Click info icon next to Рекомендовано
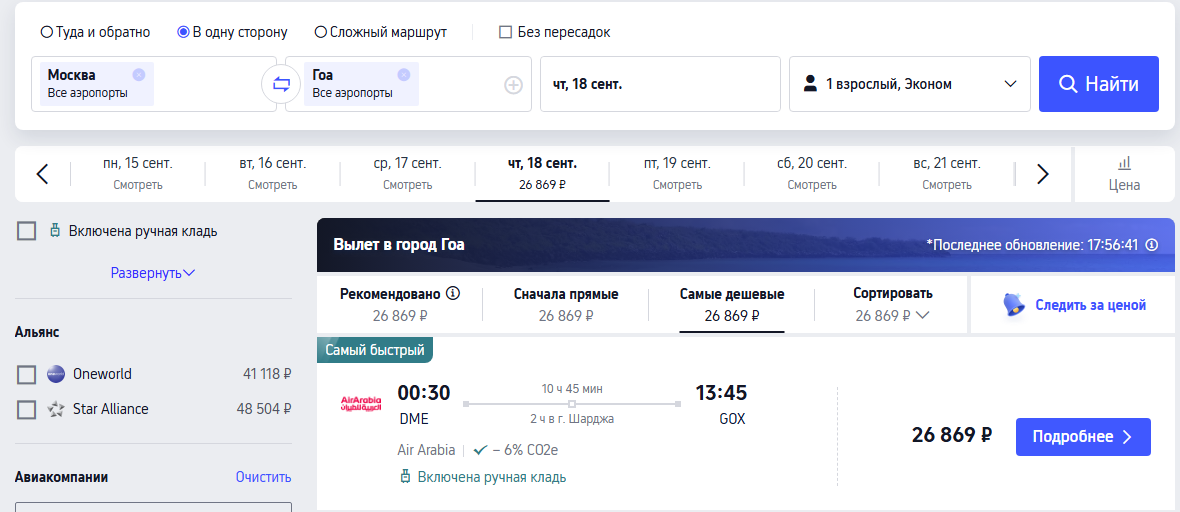1180x512 pixels. point(453,294)
